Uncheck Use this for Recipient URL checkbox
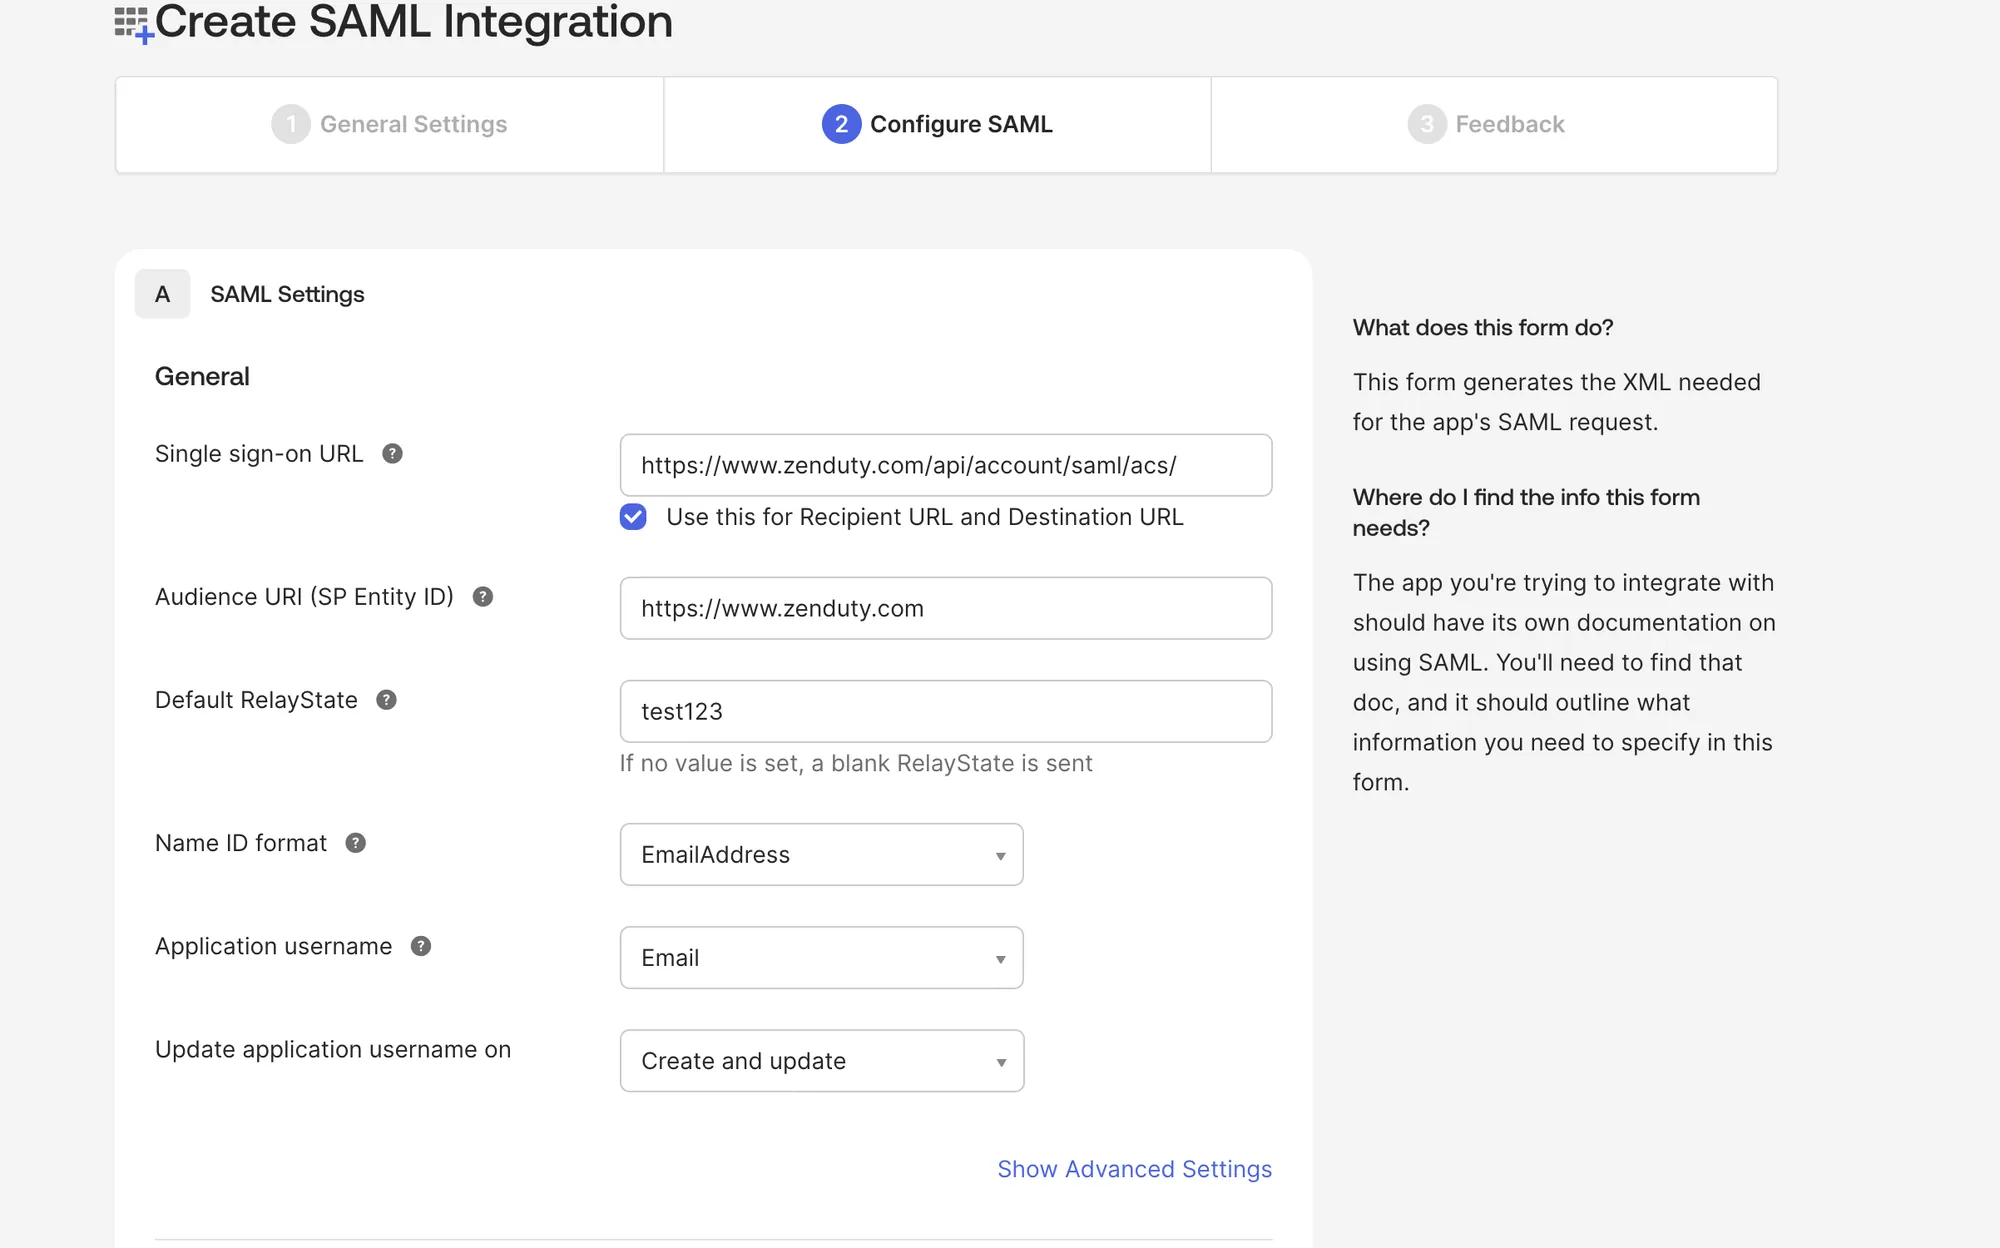This screenshot has height=1248, width=2000. (x=633, y=517)
